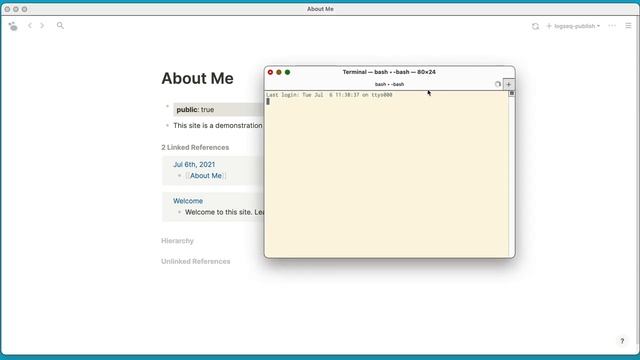Go back with the left arrow
Screen dimensions: 640x360
pyautogui.click(x=30, y=26)
